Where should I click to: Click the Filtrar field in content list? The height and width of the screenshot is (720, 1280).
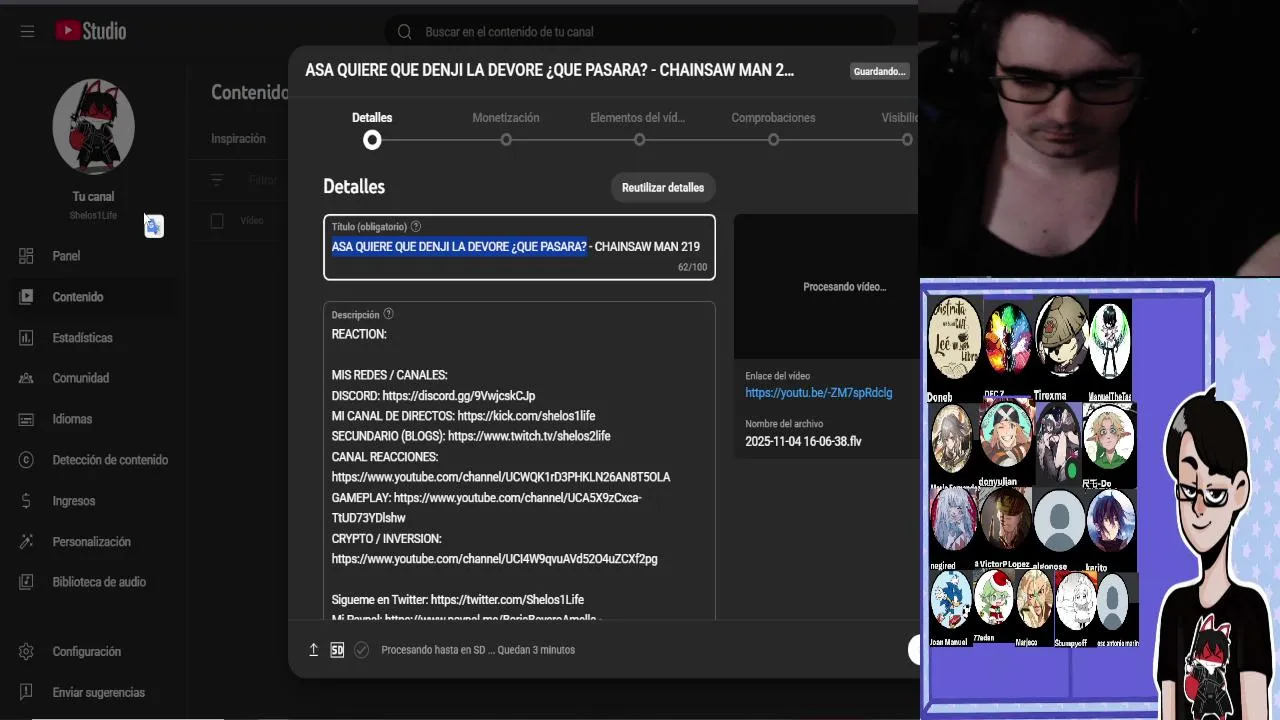(263, 180)
